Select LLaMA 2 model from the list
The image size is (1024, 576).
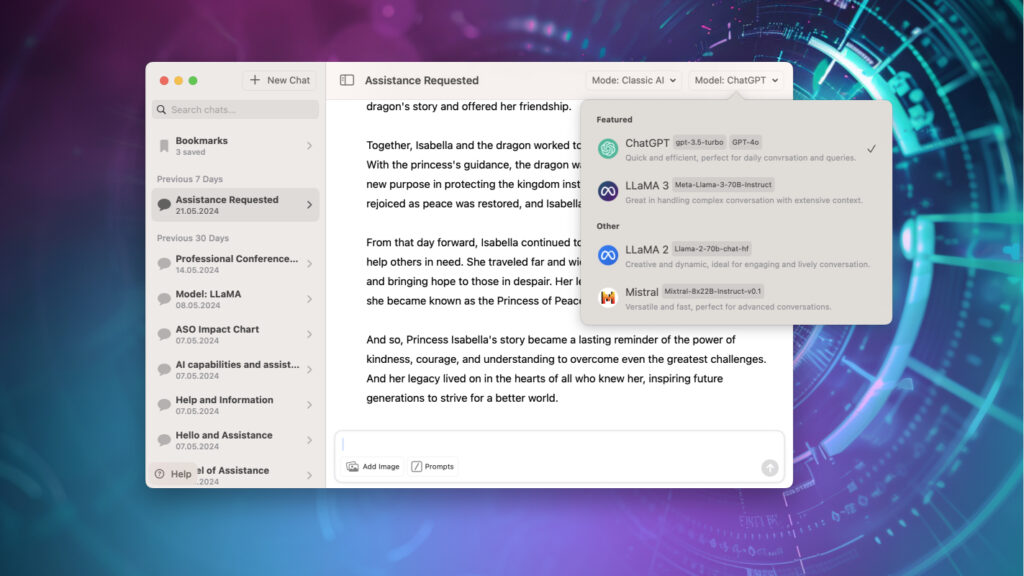coord(736,255)
